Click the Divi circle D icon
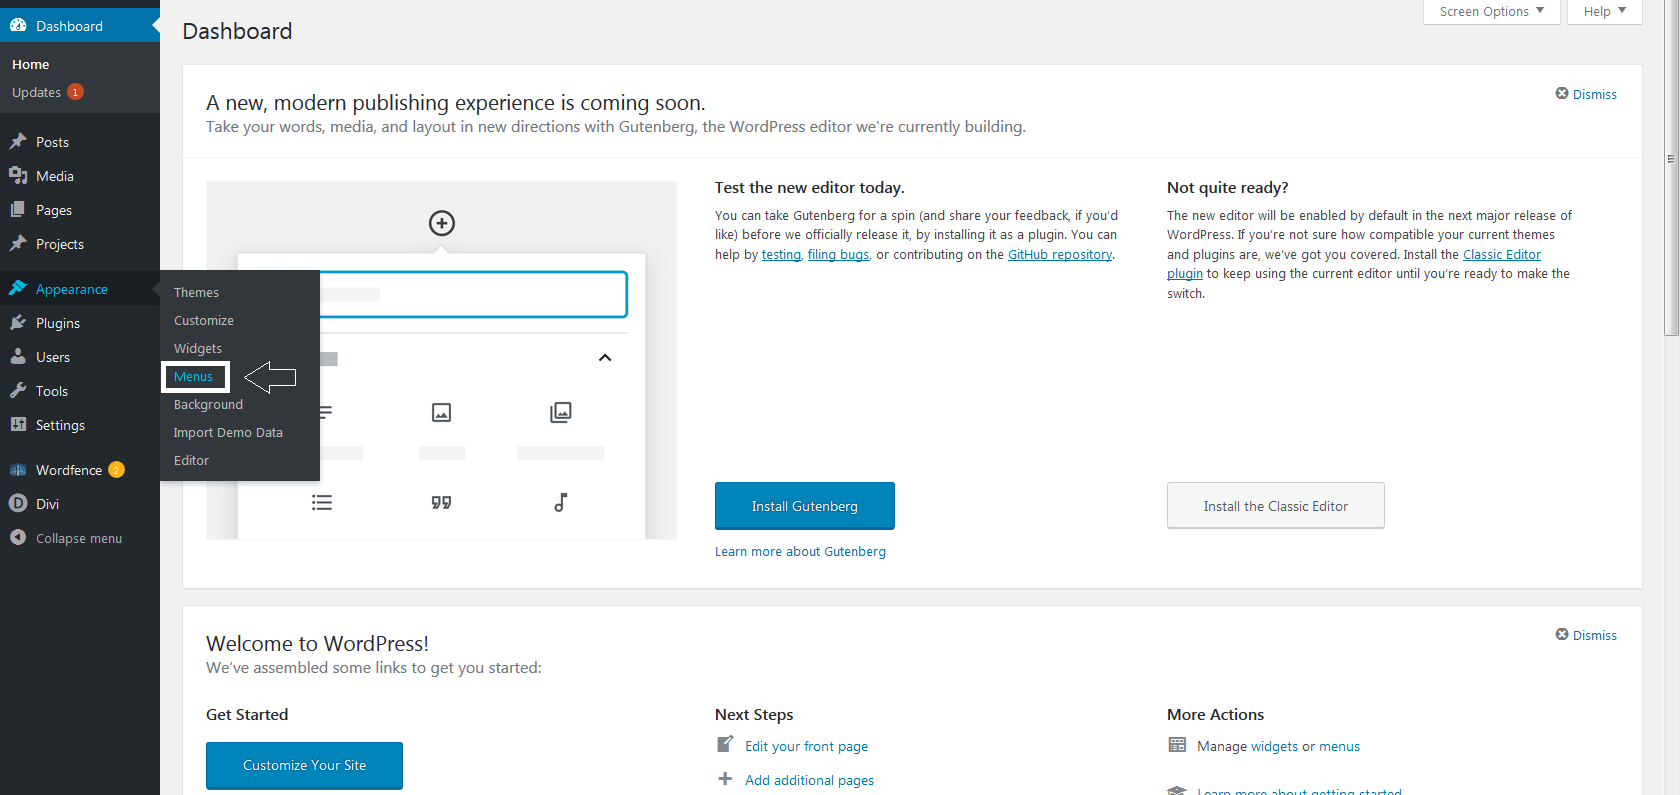This screenshot has height=795, width=1680. (18, 504)
